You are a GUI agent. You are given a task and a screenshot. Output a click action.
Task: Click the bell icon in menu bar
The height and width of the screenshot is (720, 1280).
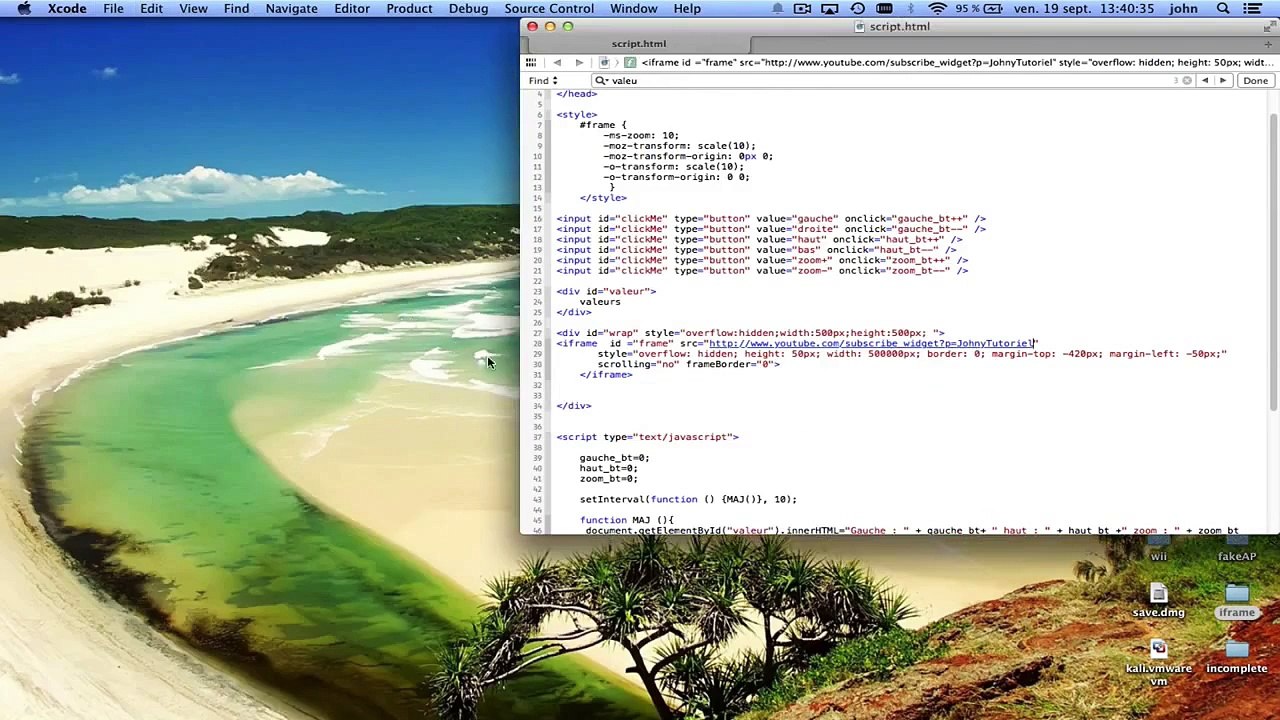click(777, 9)
